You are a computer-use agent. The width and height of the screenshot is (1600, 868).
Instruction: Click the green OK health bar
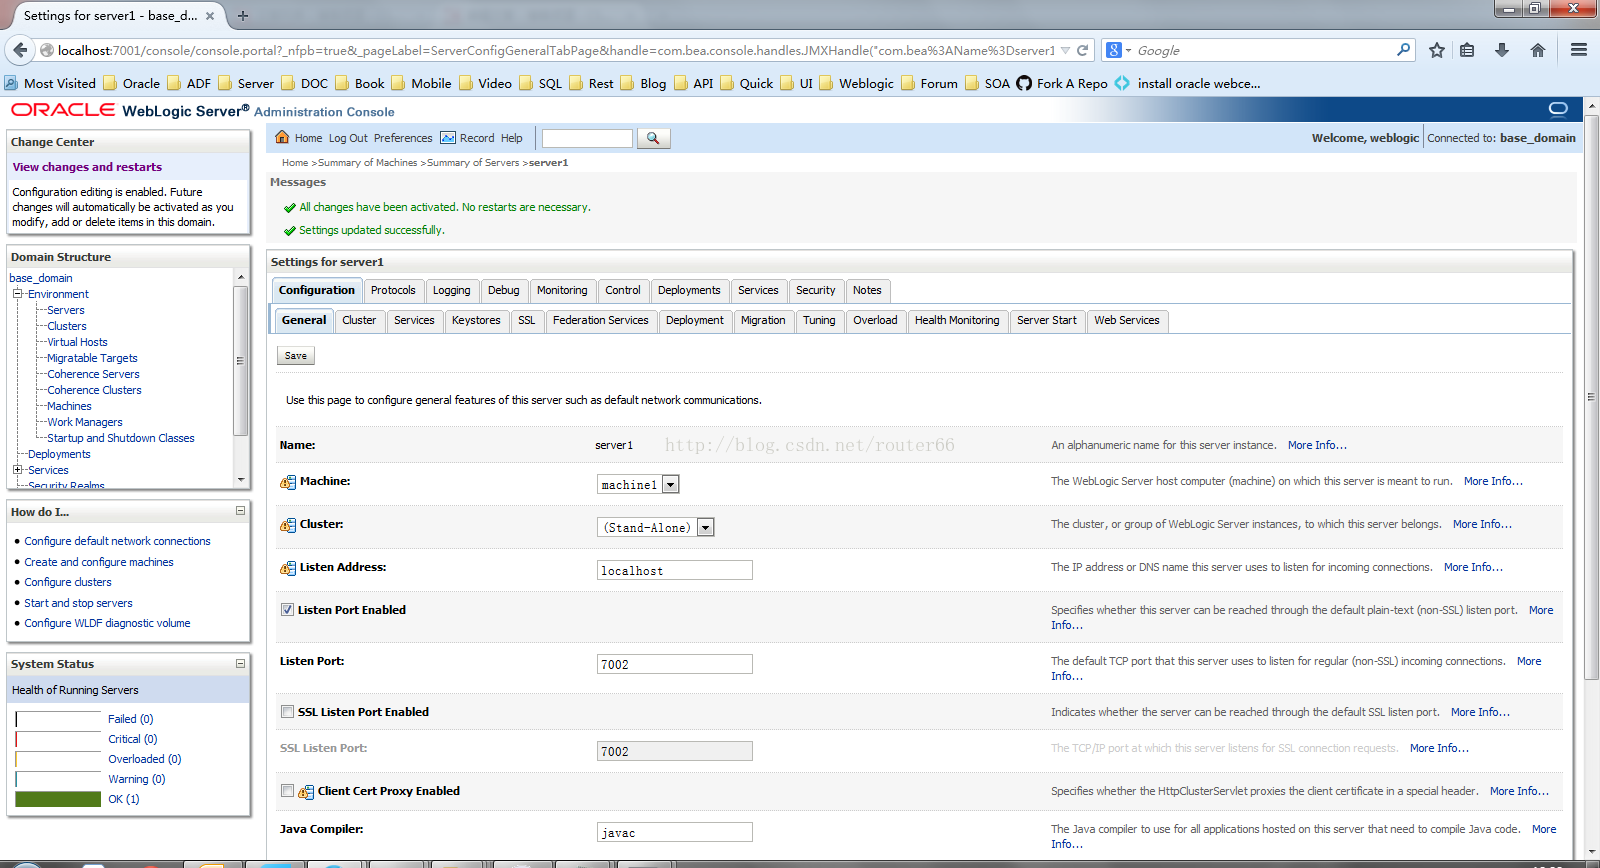coord(58,799)
